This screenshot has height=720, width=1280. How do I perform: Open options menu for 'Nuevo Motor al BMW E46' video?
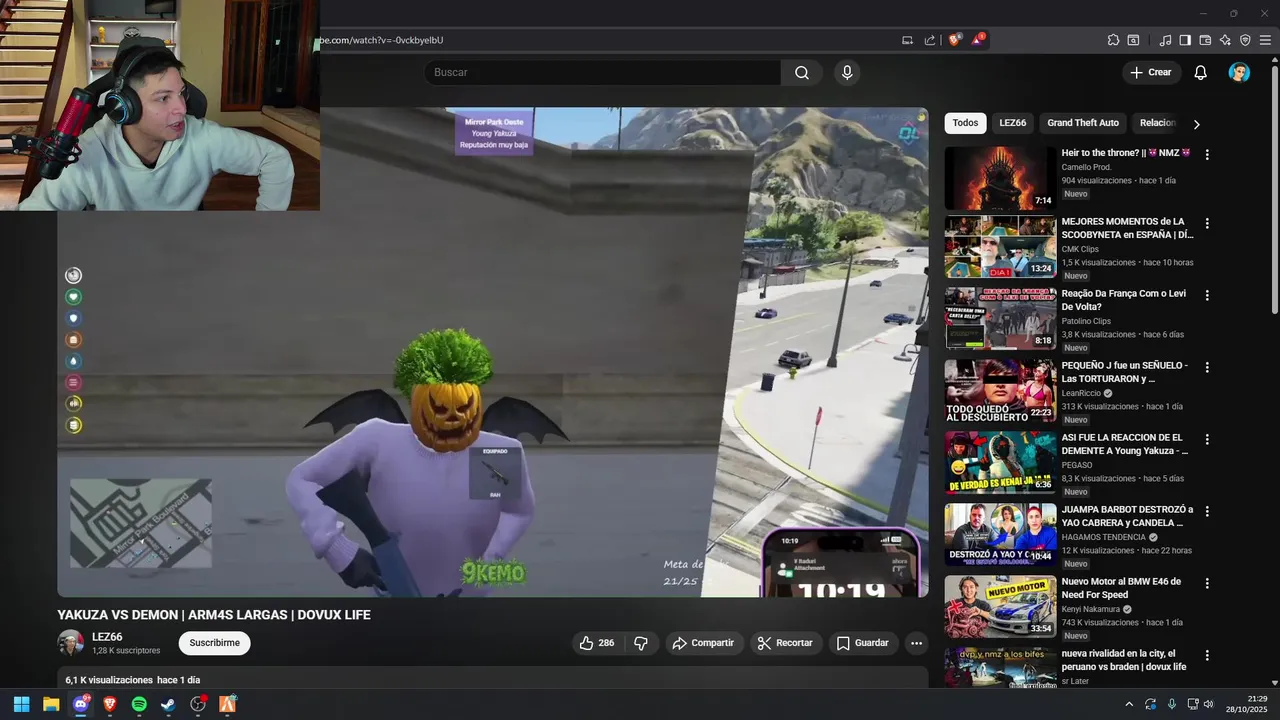[x=1207, y=583]
